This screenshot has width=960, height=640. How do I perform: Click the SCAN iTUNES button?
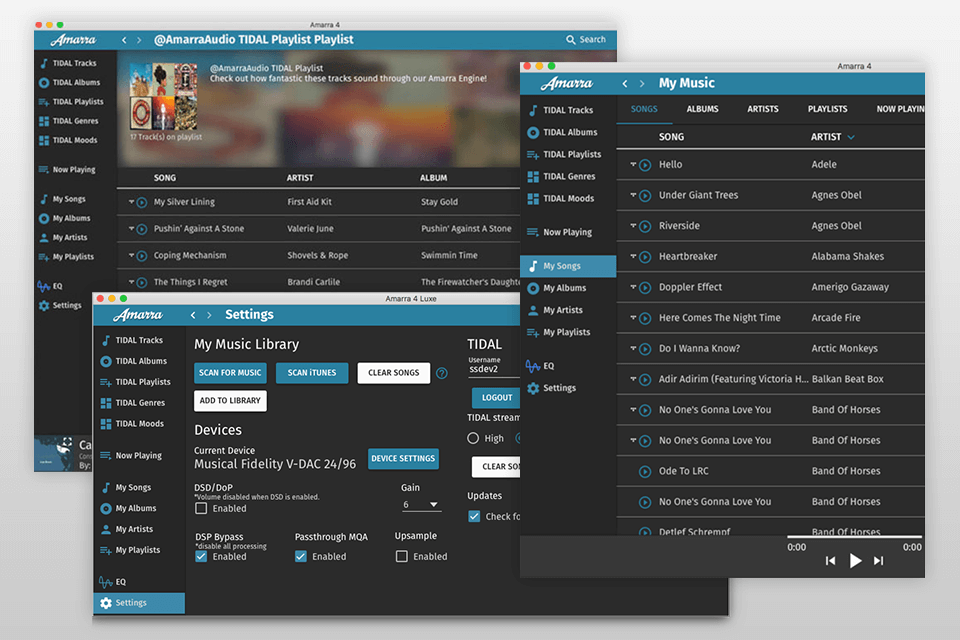pyautogui.click(x=312, y=372)
